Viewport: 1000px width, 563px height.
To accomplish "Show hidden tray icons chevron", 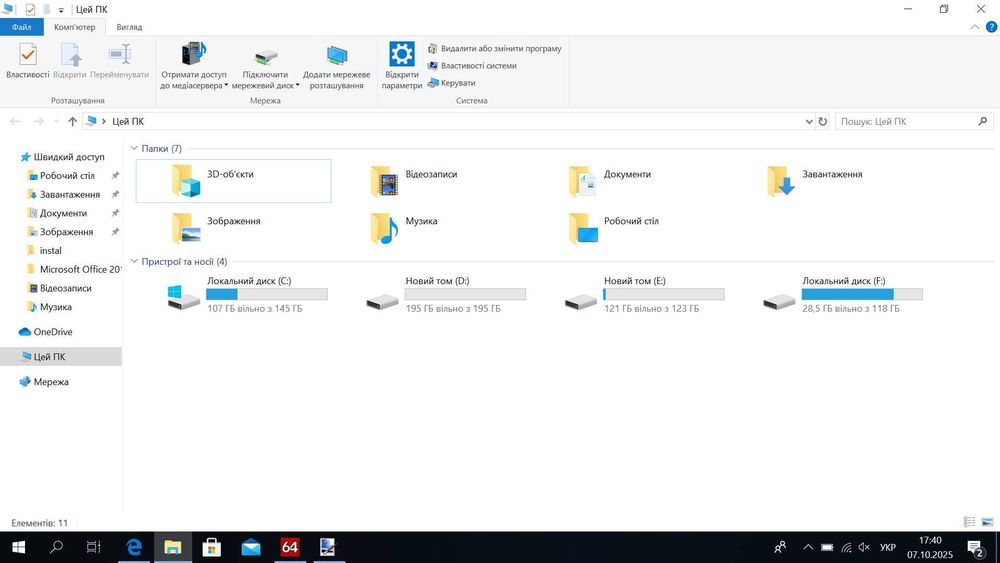I will coord(807,547).
